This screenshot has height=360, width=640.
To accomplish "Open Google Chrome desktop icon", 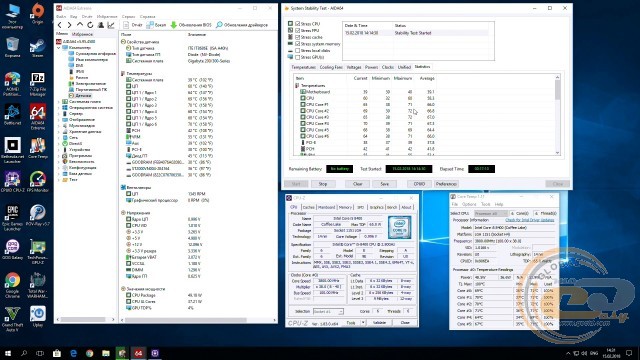I will pyautogui.click(x=12, y=285).
